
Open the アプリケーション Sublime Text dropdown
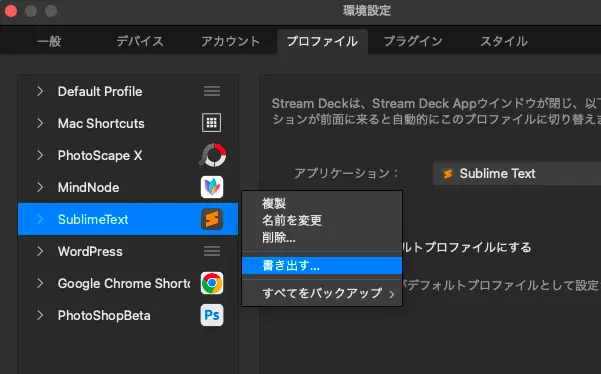pos(517,174)
